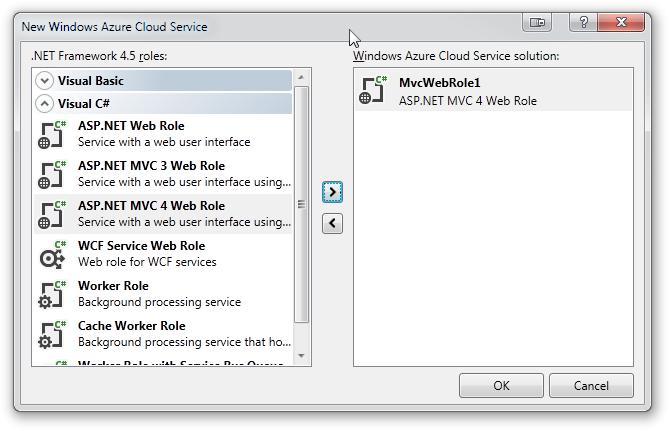Click the Worker Role gear icon
The width and height of the screenshot is (670, 431).
click(52, 294)
